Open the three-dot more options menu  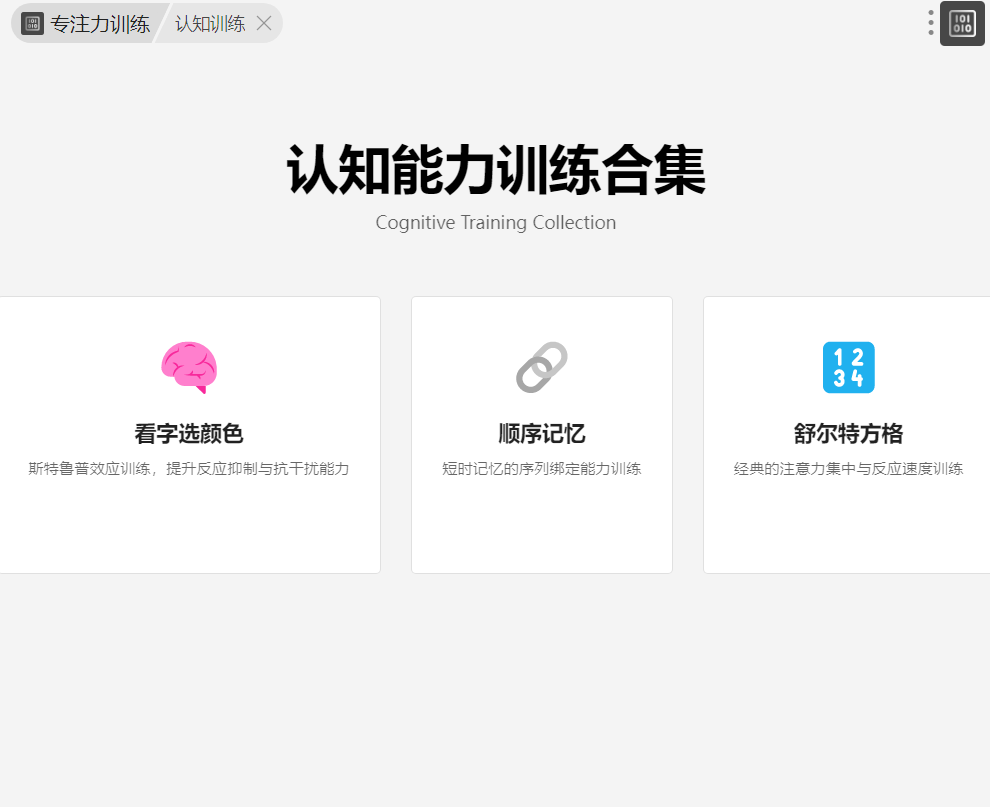931,23
